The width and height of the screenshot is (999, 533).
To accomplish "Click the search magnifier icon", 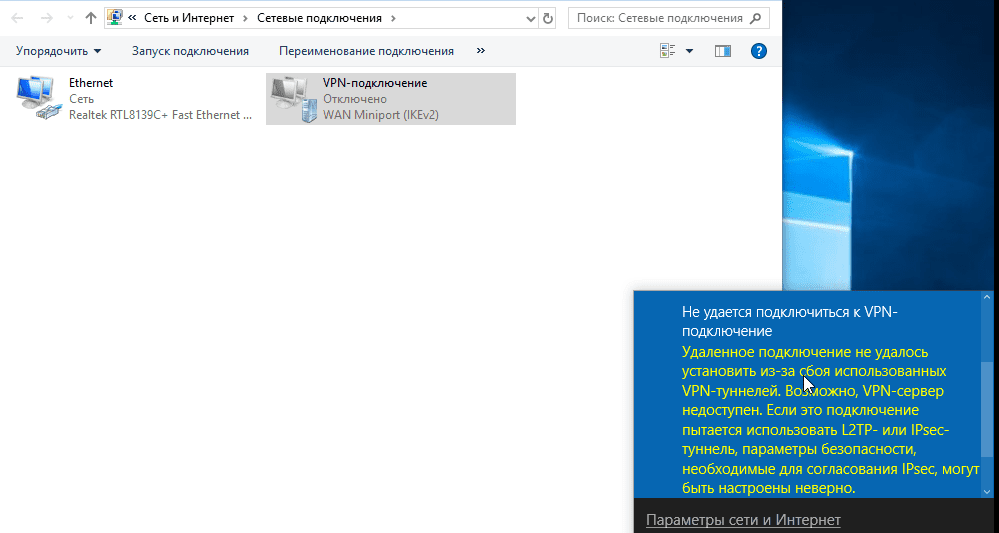I will pos(756,18).
